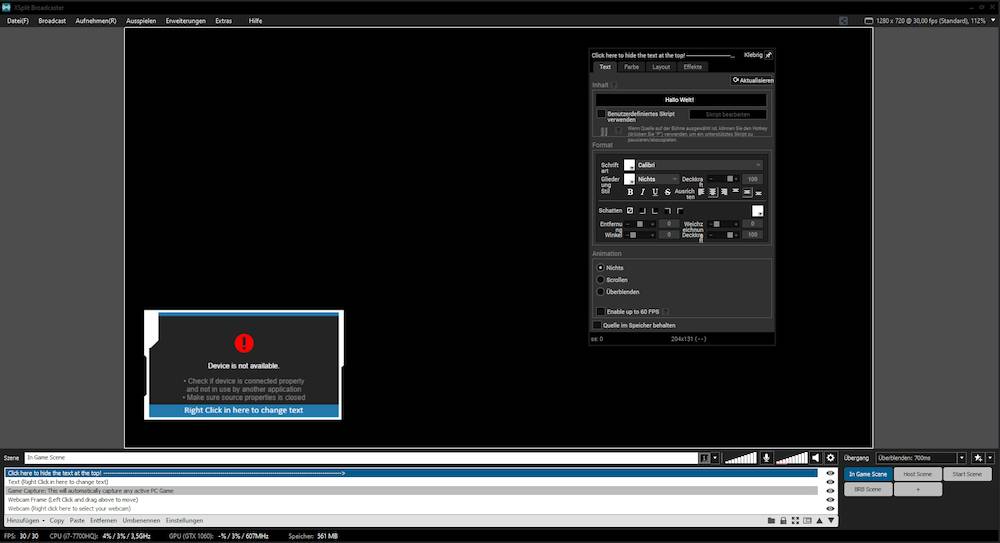Open Erweiterungen menu
This screenshot has width=1000, height=543.
coord(186,20)
